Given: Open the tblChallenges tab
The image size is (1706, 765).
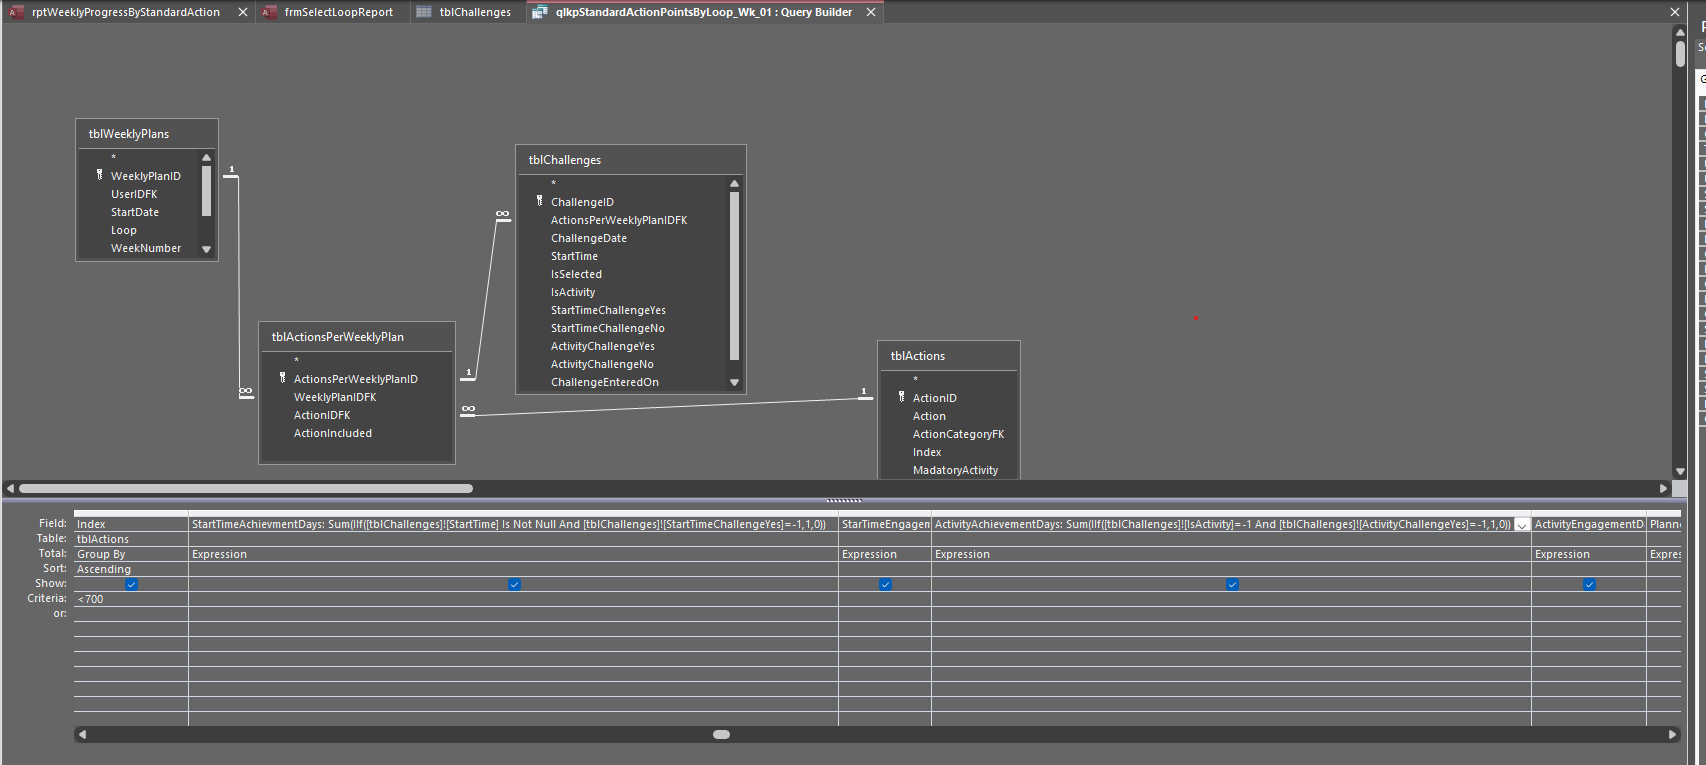Looking at the screenshot, I should click(x=474, y=12).
